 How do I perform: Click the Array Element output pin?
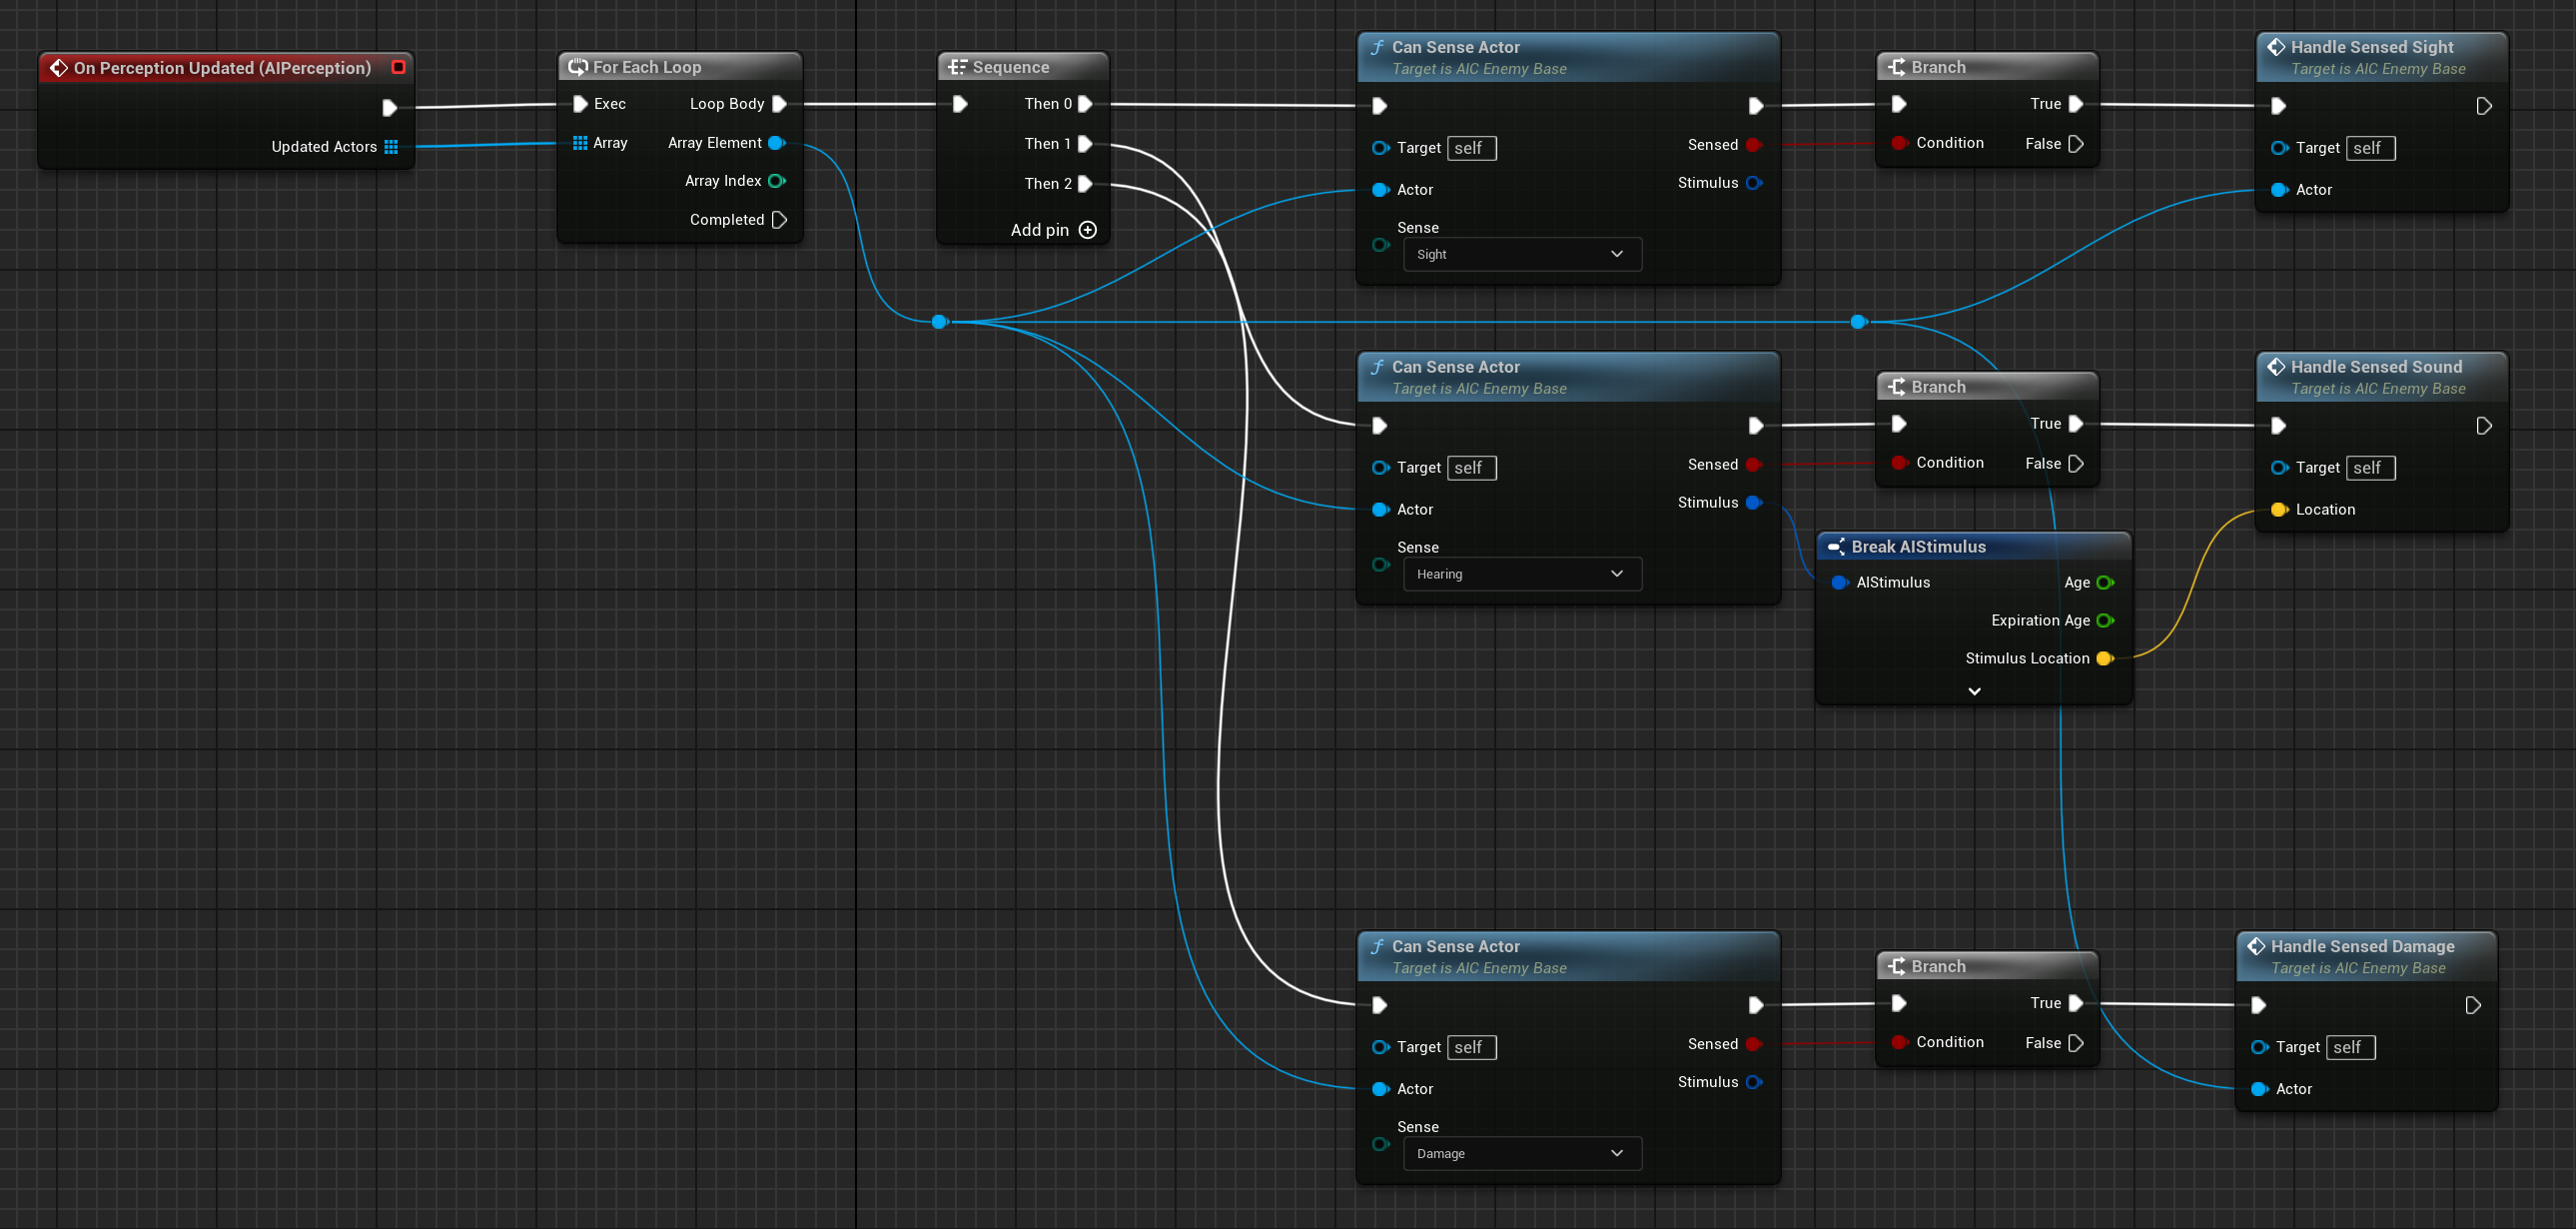[776, 143]
